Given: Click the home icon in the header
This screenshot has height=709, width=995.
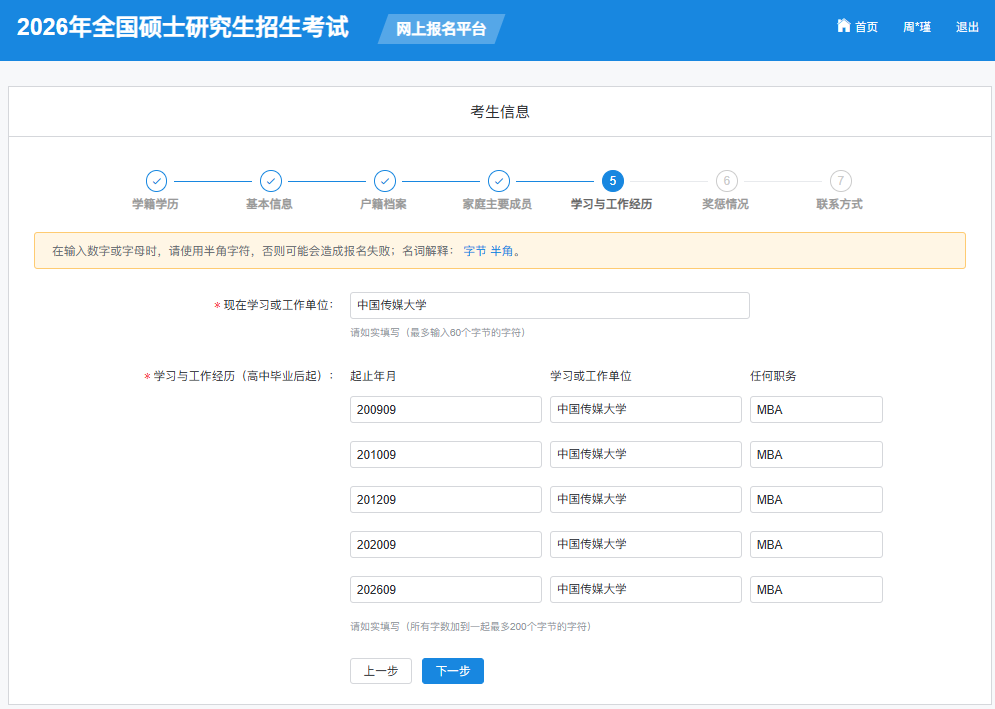Looking at the screenshot, I should pyautogui.click(x=843, y=26).
